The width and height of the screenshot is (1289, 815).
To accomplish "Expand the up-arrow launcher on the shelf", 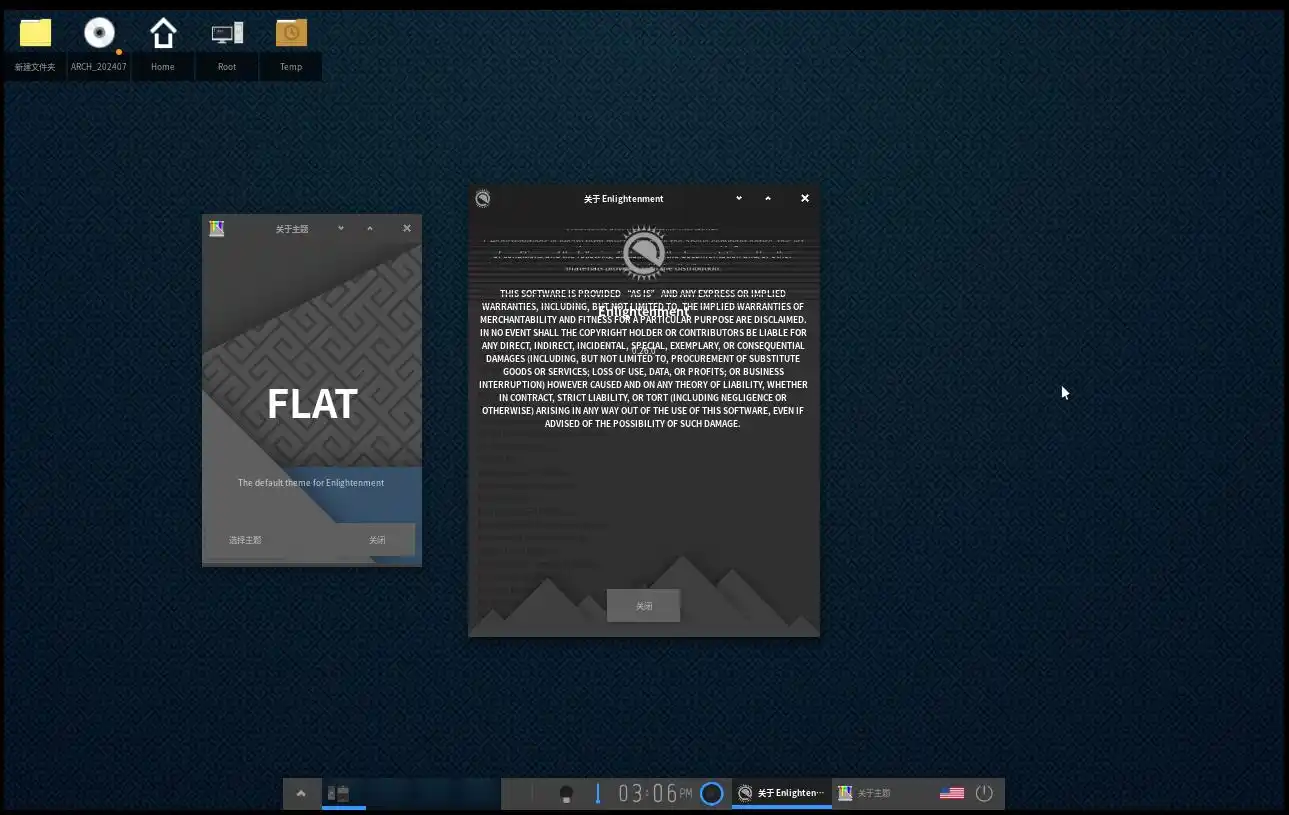I will (301, 794).
